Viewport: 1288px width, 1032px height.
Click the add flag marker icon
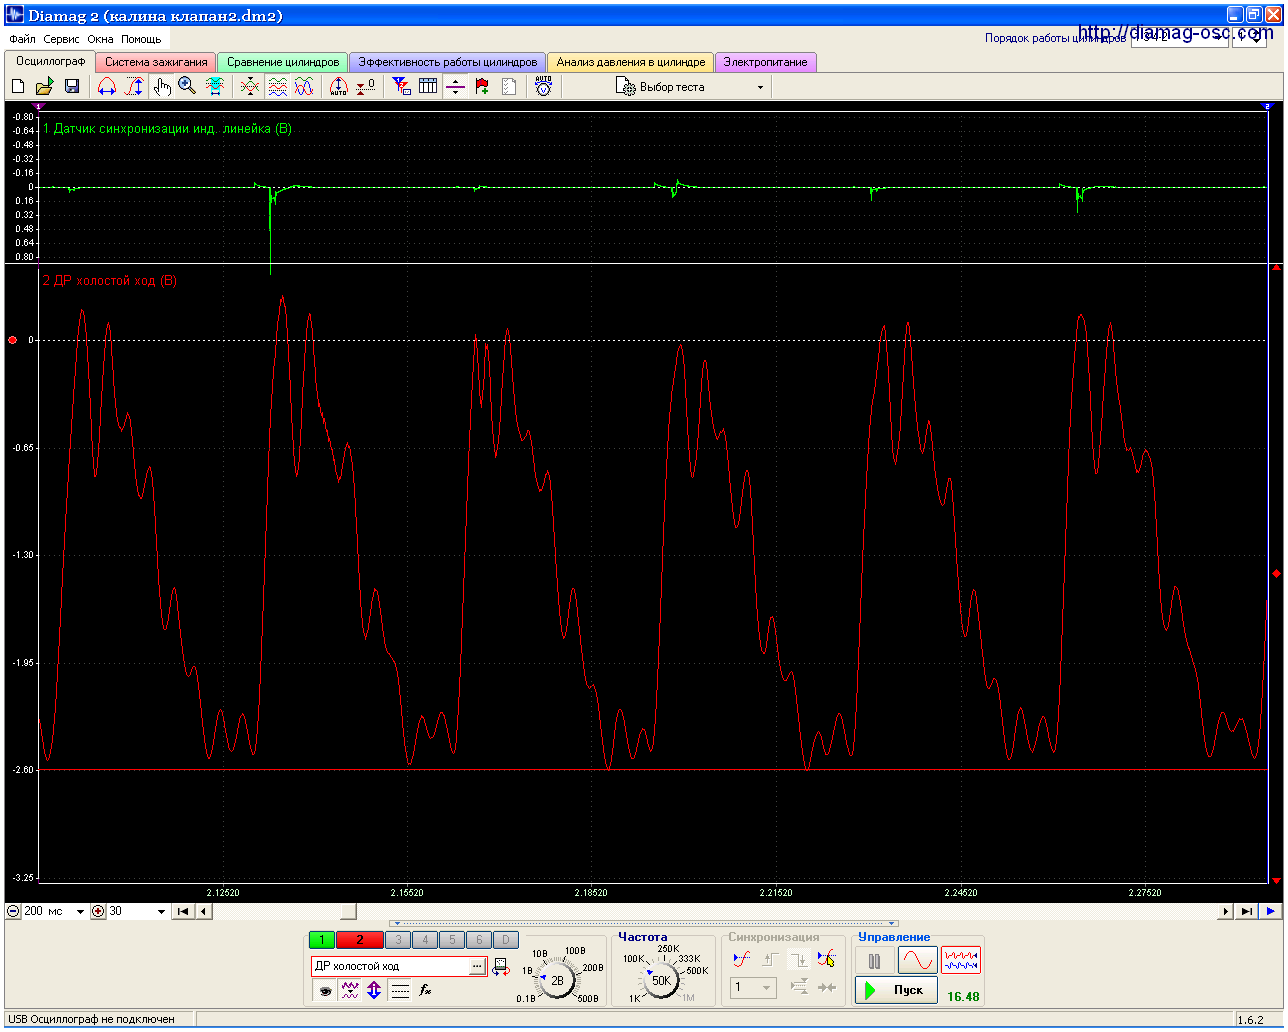click(482, 87)
